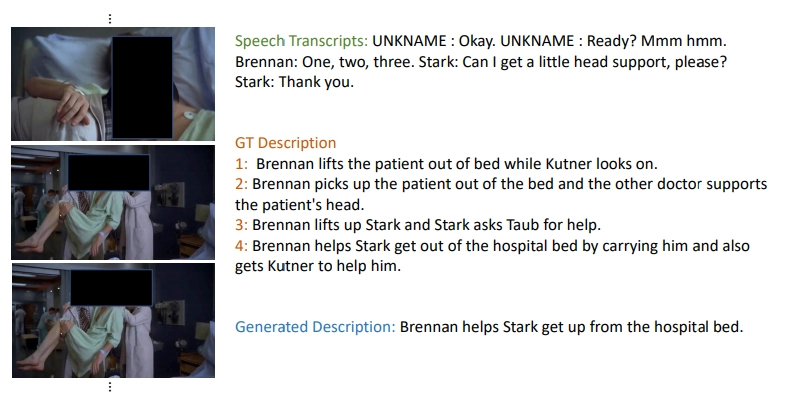This screenshot has height=403, width=785.
Task: Click the blue Generated Description label
Action: [315, 327]
